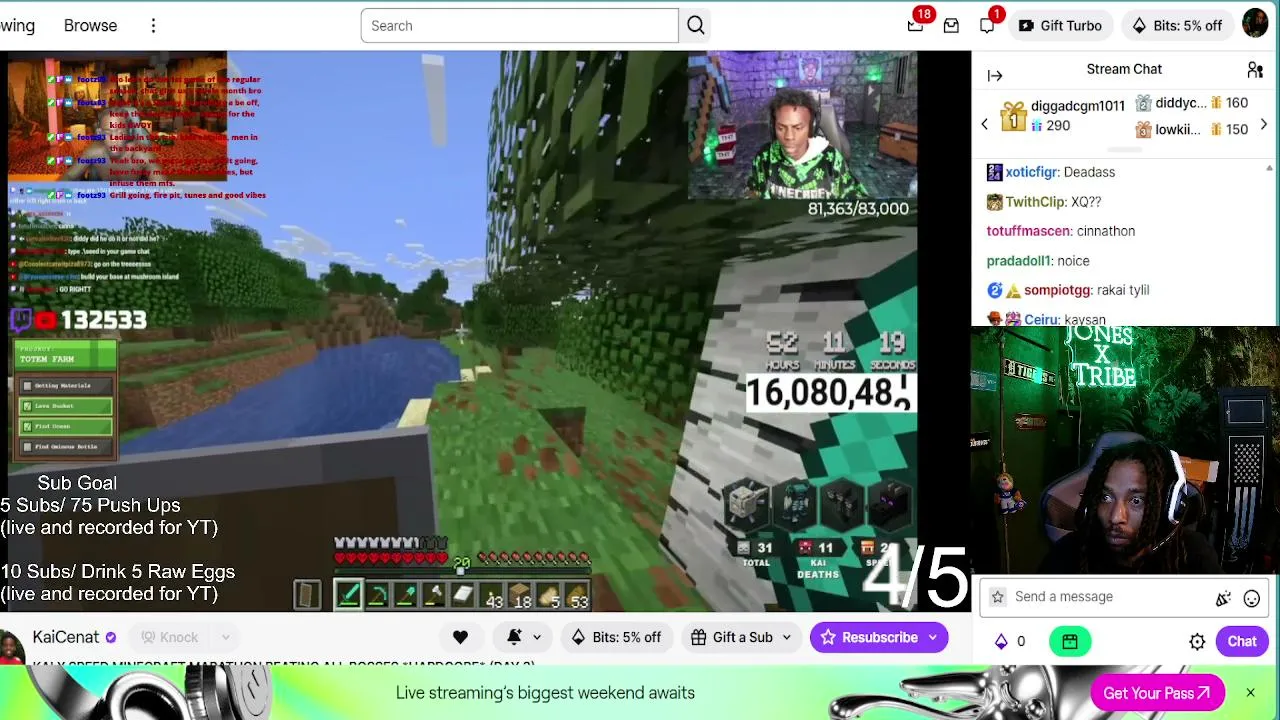Open sompiotgg's chat user card
Screen dimensions: 1280x720
[1057, 290]
